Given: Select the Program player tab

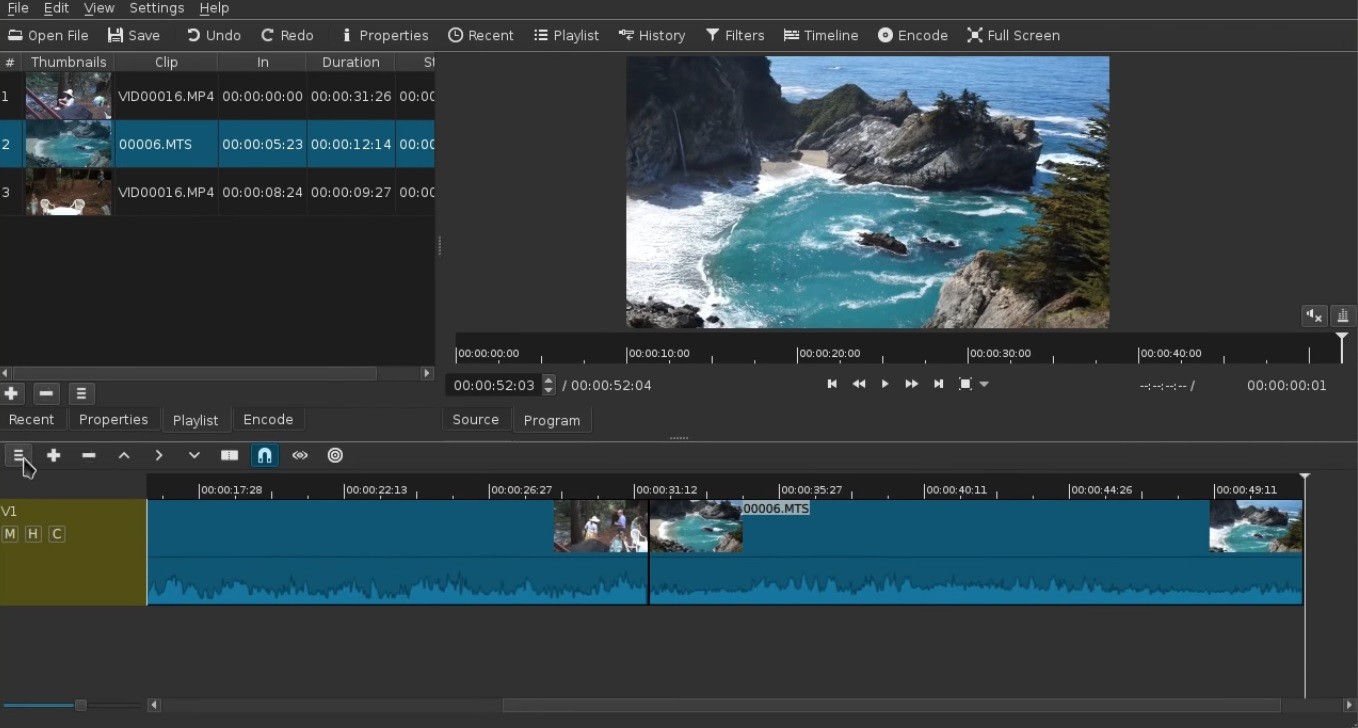Looking at the screenshot, I should click(552, 421).
